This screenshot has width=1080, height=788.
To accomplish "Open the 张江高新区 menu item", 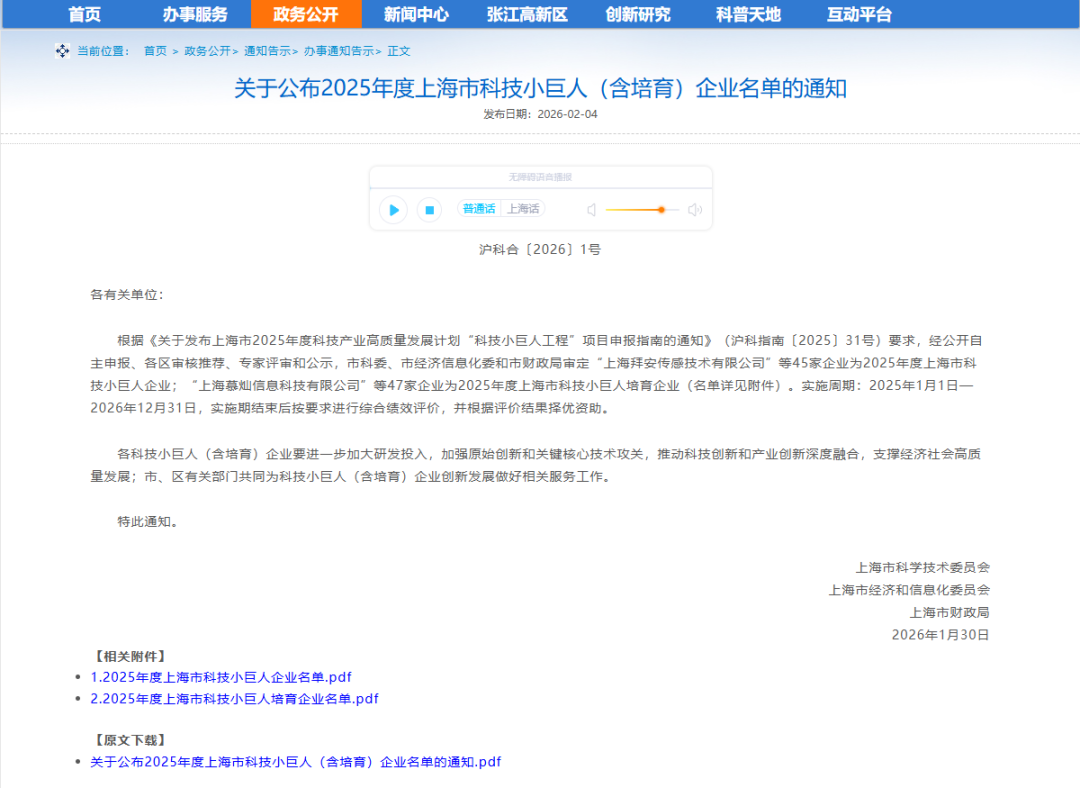I will (527, 14).
